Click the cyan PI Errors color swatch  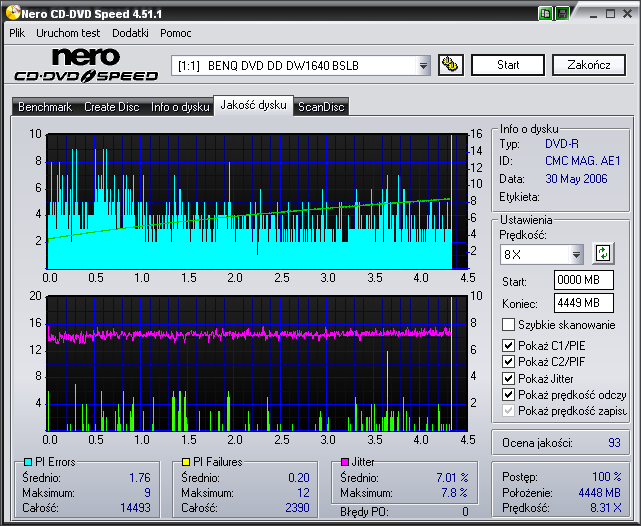coord(28,462)
